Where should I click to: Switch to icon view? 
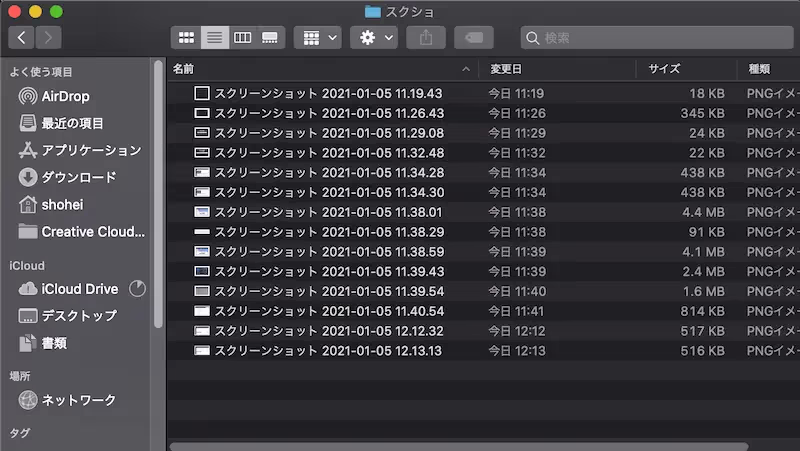tap(186, 38)
